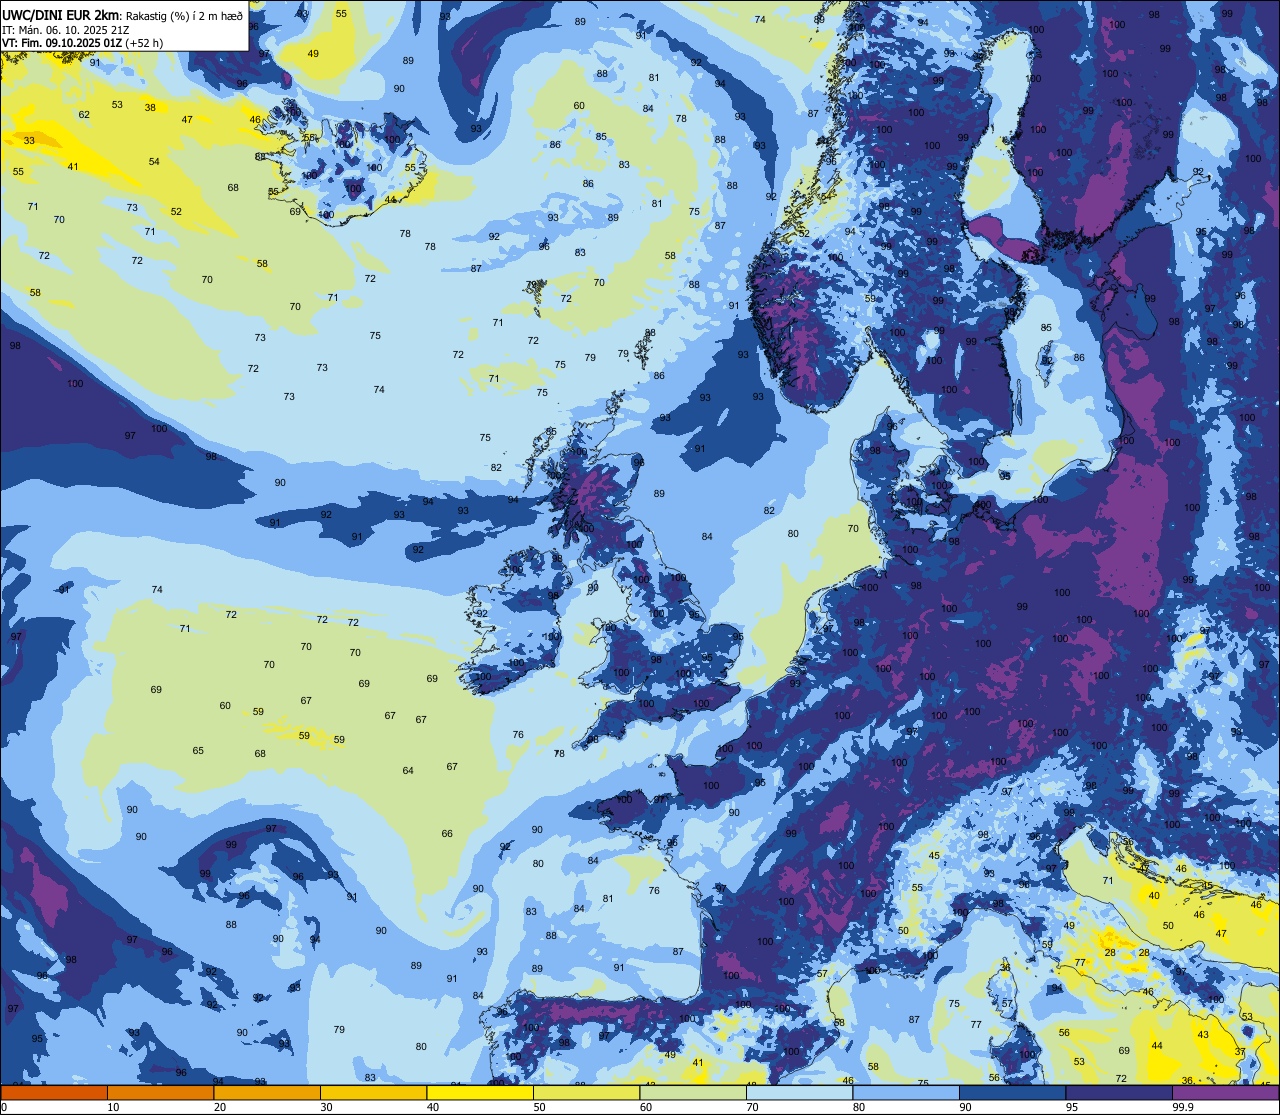Click the legend label '95'
This screenshot has height=1115, width=1280.
click(x=1072, y=1107)
